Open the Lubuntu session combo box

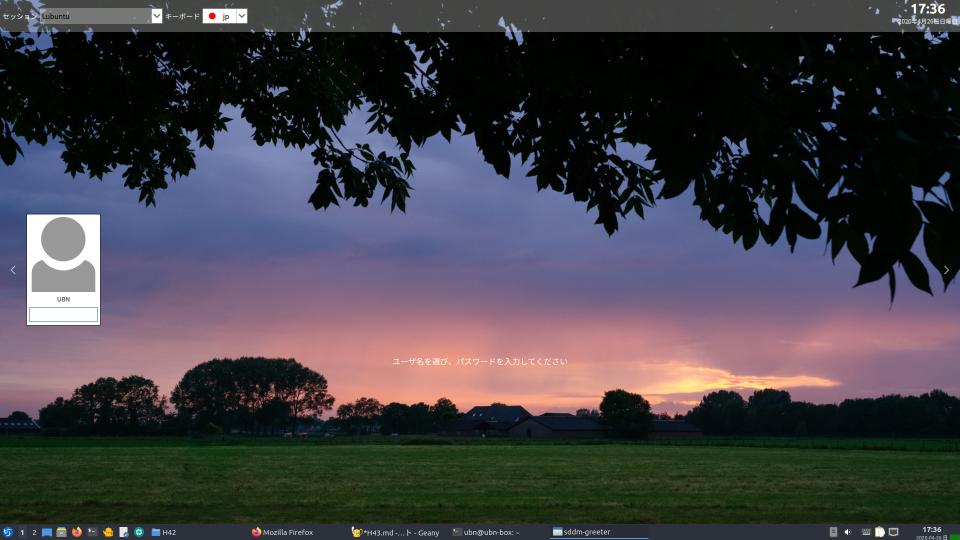point(101,16)
